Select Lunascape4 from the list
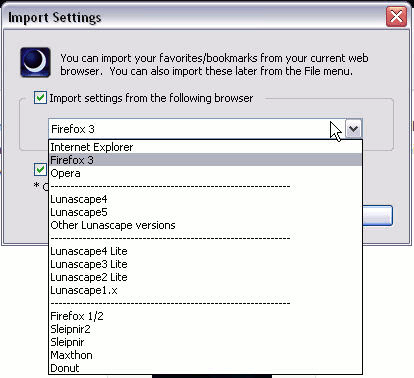The height and width of the screenshot is (378, 414). (x=205, y=199)
